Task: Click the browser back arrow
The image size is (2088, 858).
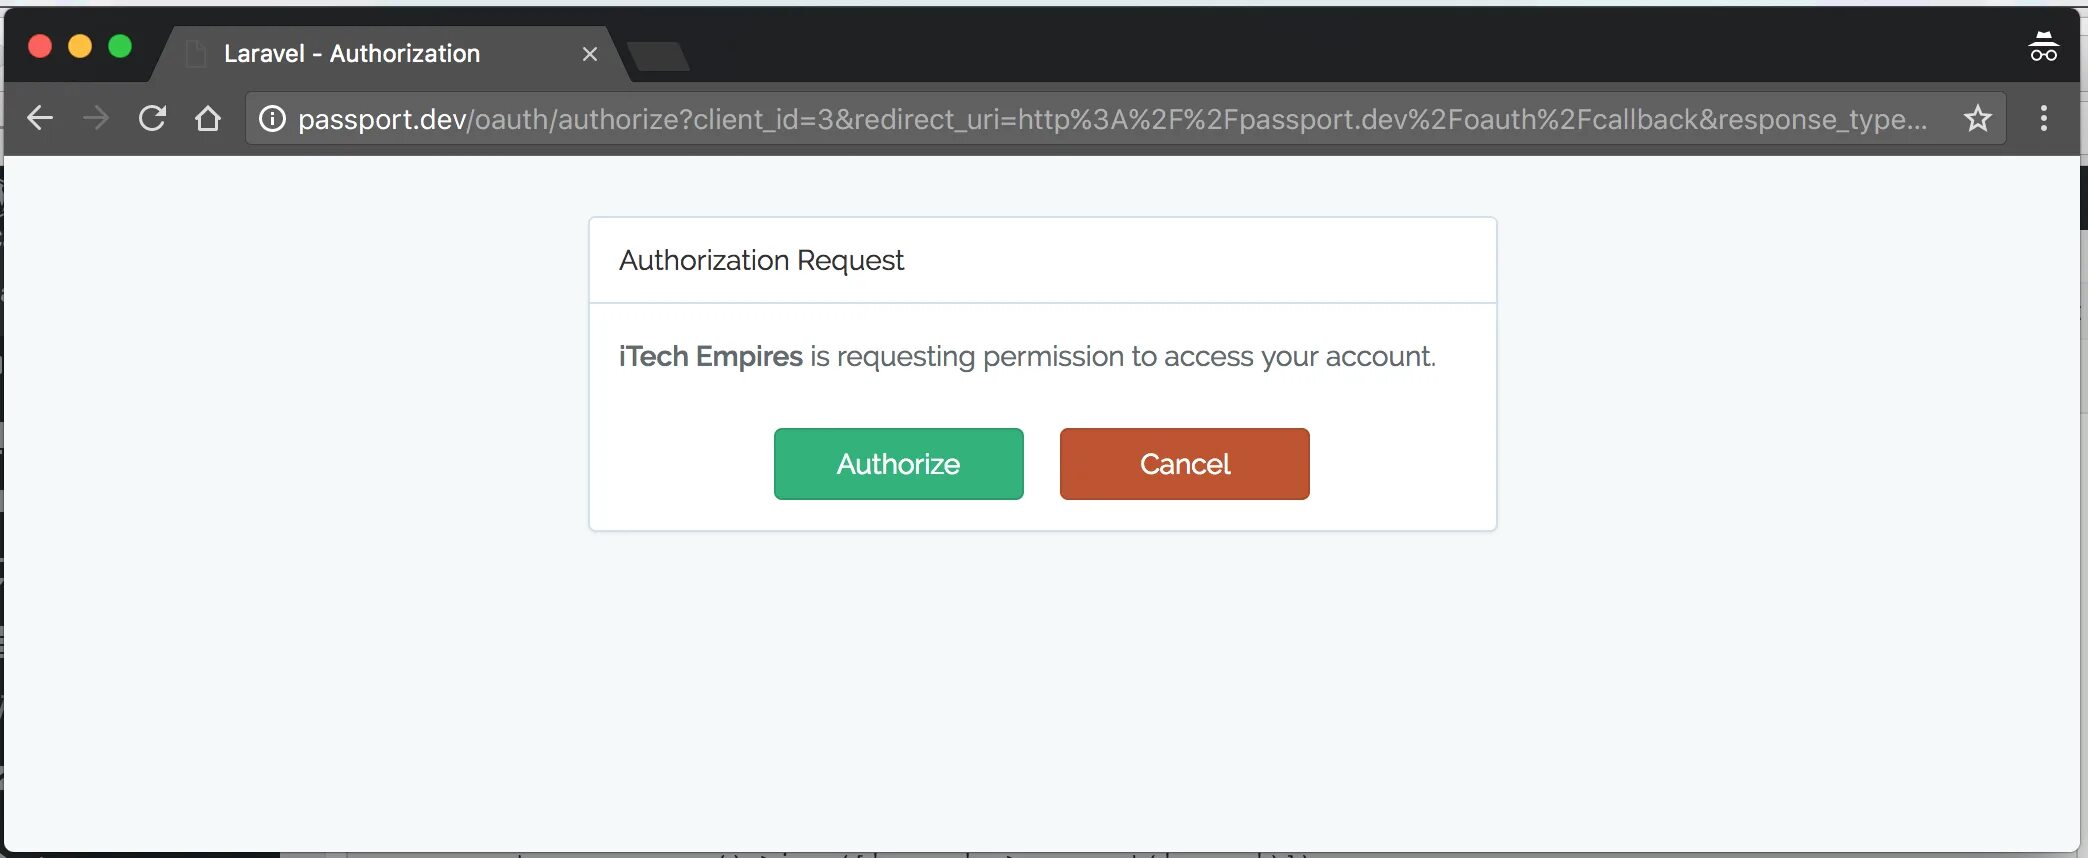Action: point(40,118)
